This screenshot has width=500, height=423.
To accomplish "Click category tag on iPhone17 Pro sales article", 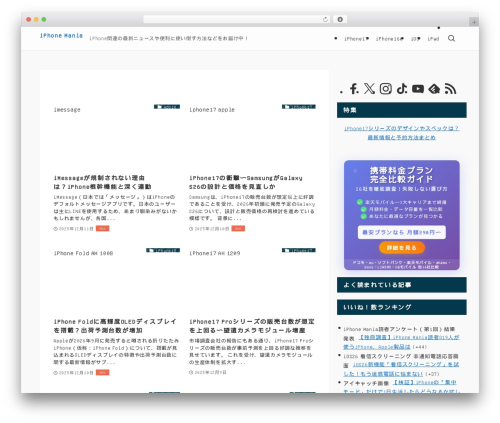I will 299,250.
